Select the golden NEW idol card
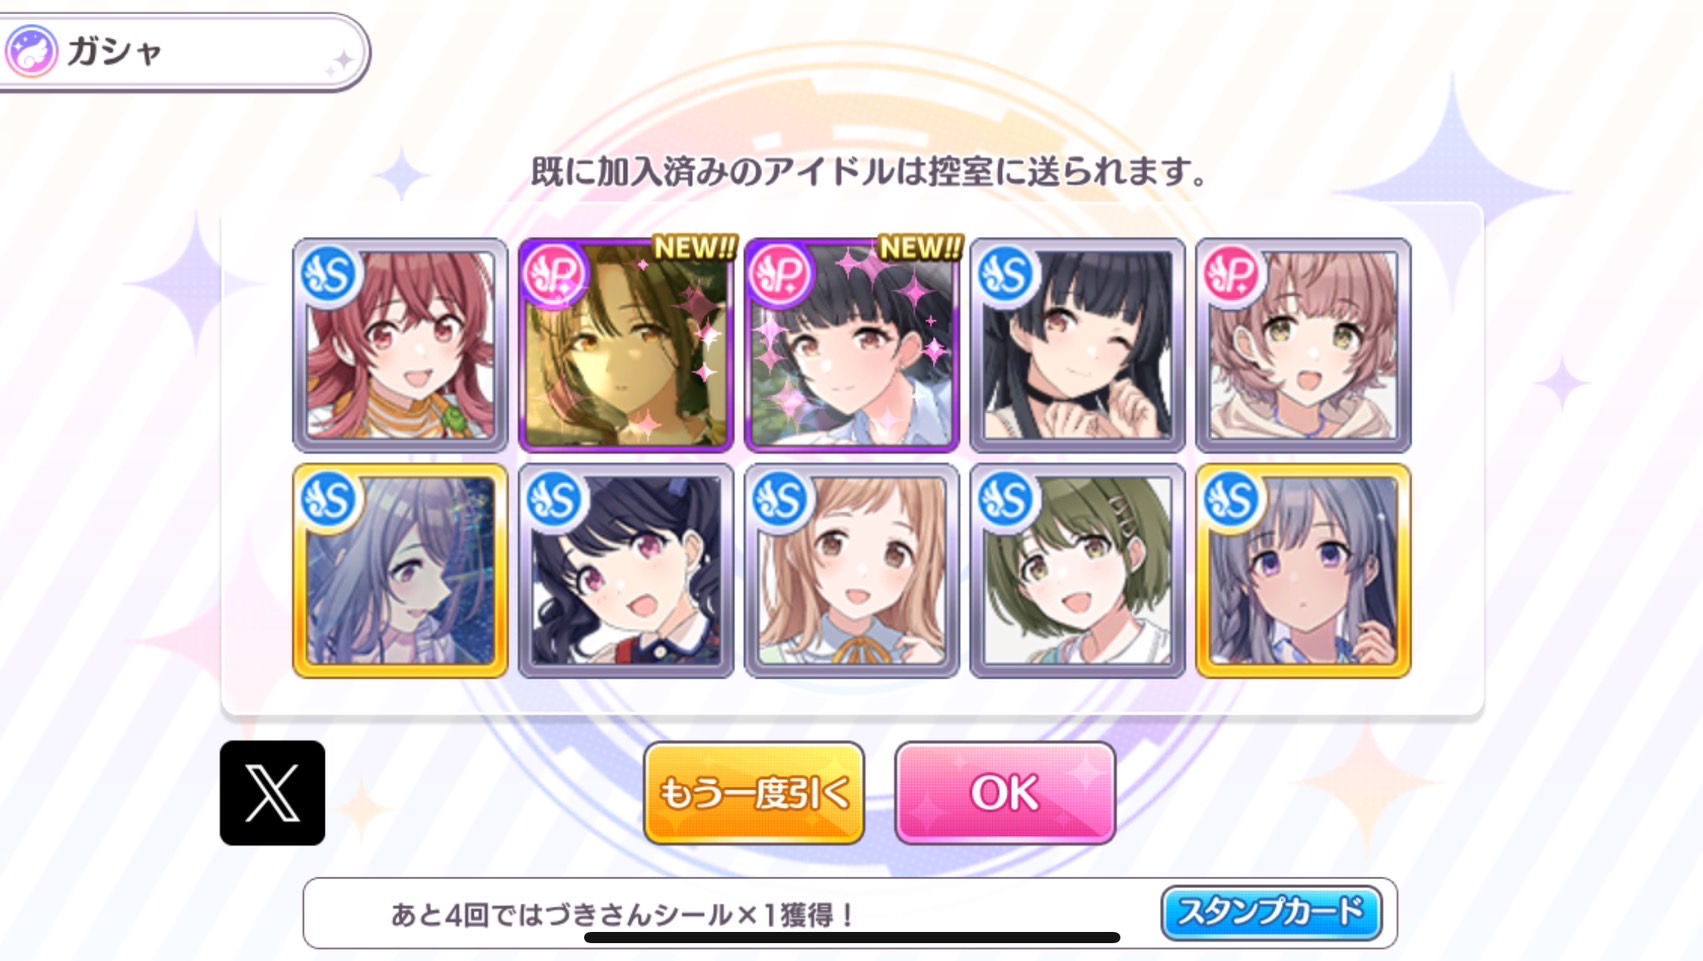This screenshot has height=961, width=1703. pyautogui.click(x=626, y=345)
